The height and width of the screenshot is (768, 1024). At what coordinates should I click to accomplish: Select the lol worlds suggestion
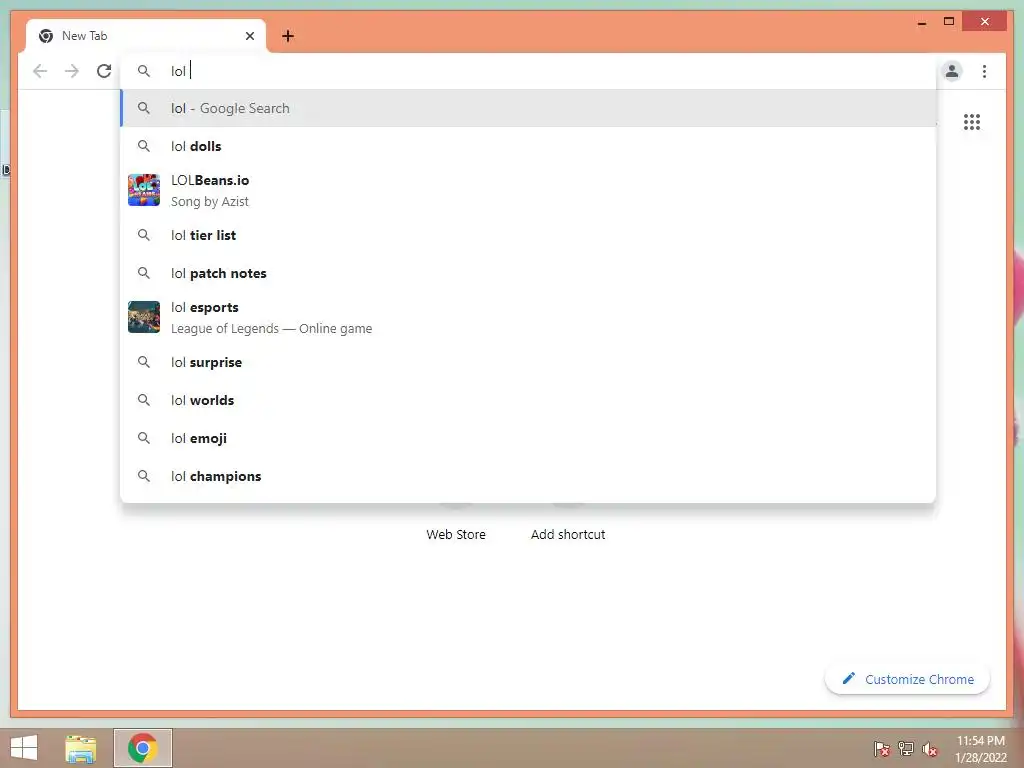pos(528,400)
